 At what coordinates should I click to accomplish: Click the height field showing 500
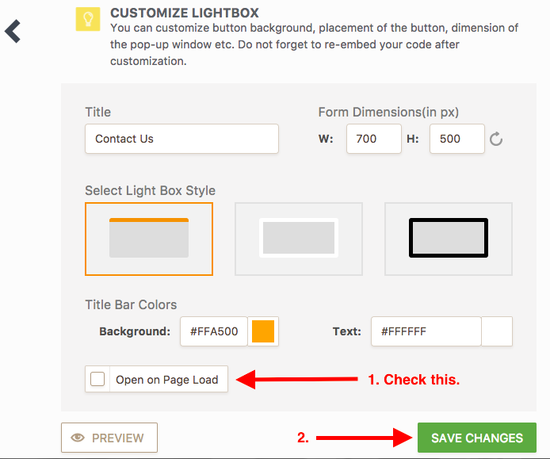457,139
